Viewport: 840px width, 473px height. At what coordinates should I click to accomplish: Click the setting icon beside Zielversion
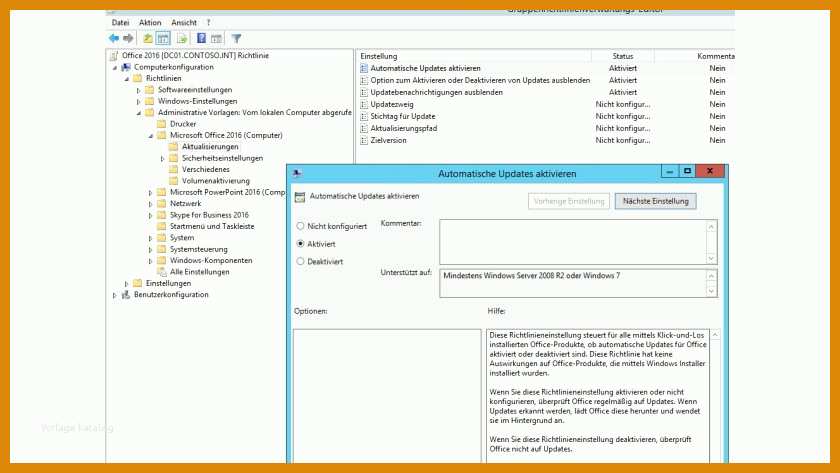click(x=364, y=140)
